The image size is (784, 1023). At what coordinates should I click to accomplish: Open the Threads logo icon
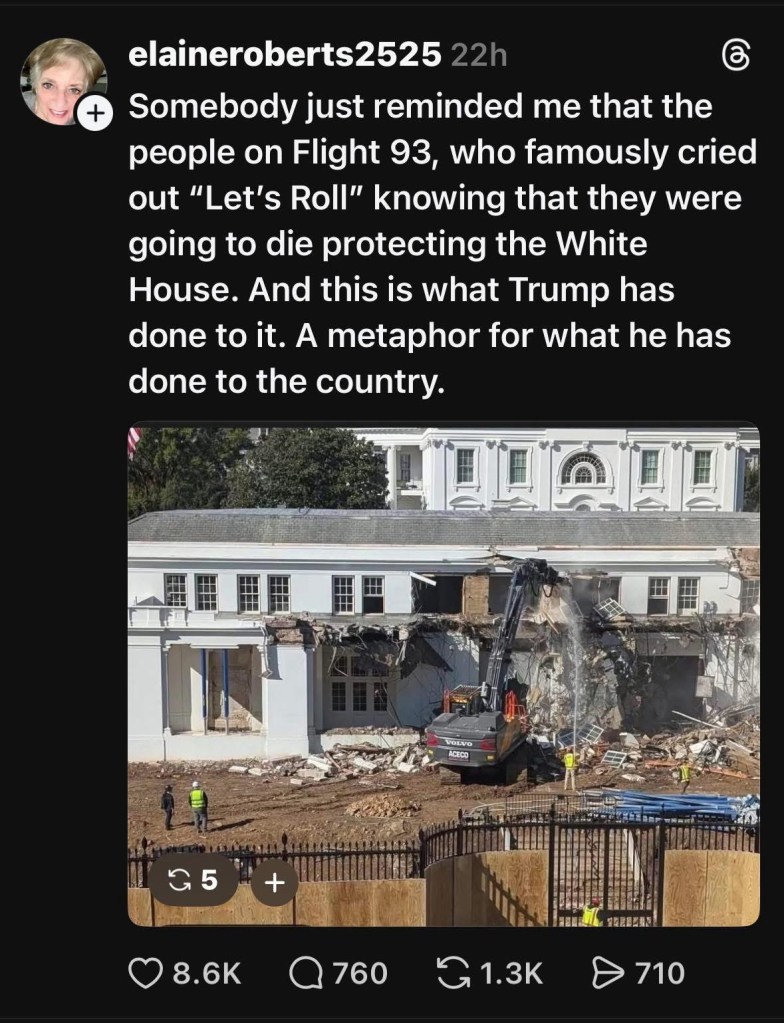click(x=737, y=57)
